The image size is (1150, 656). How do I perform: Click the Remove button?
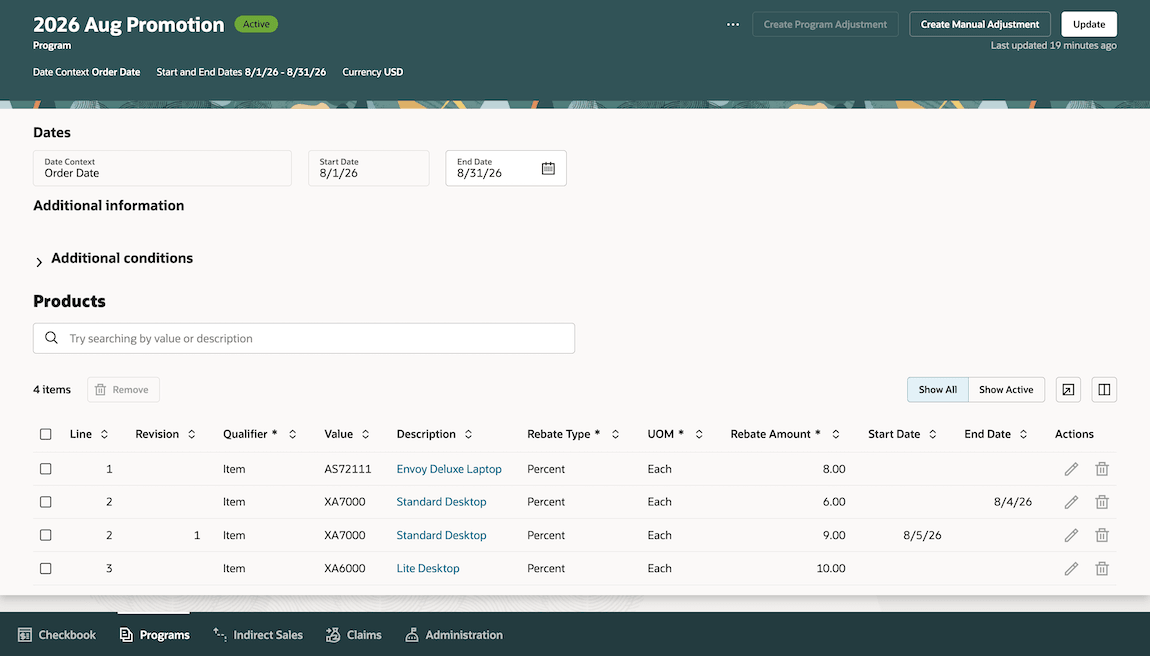[x=123, y=390]
